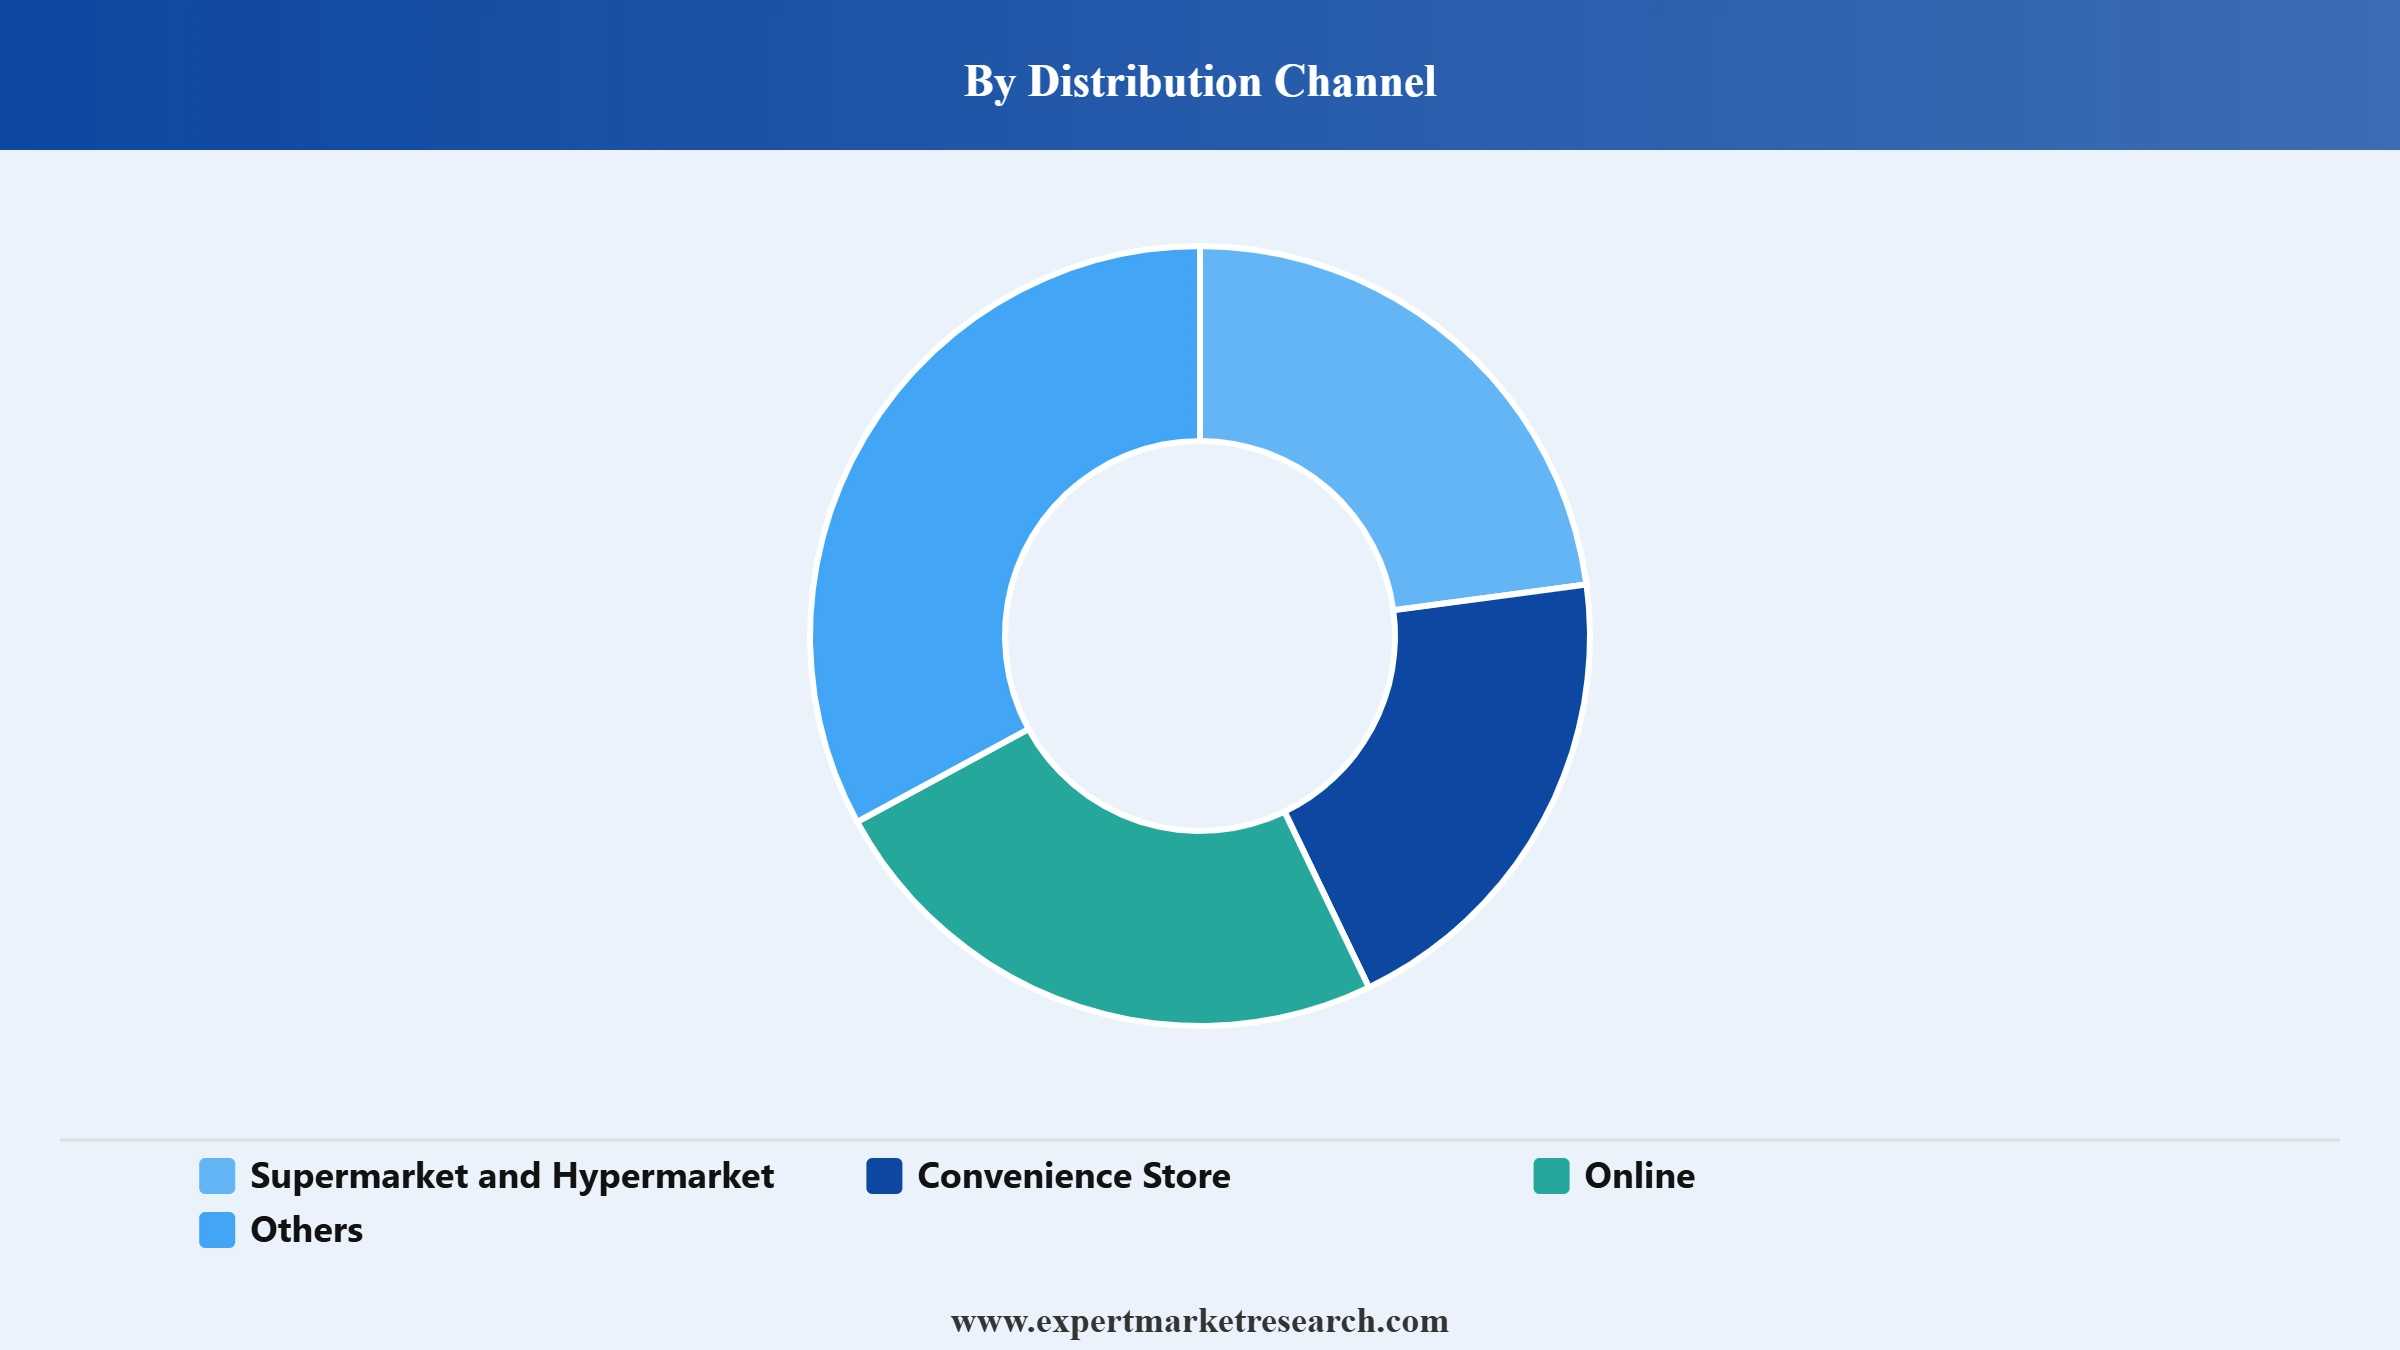Click the Online legend color swatch

[x=1551, y=1176]
